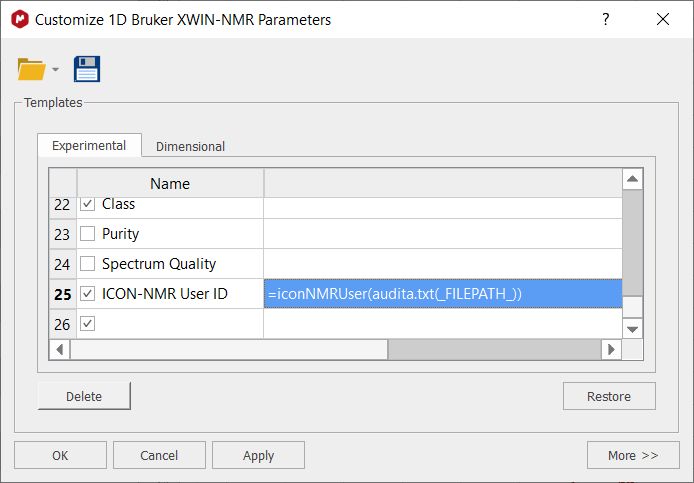The width and height of the screenshot is (694, 483).
Task: Confirm with the OK button
Action: [x=60, y=455]
